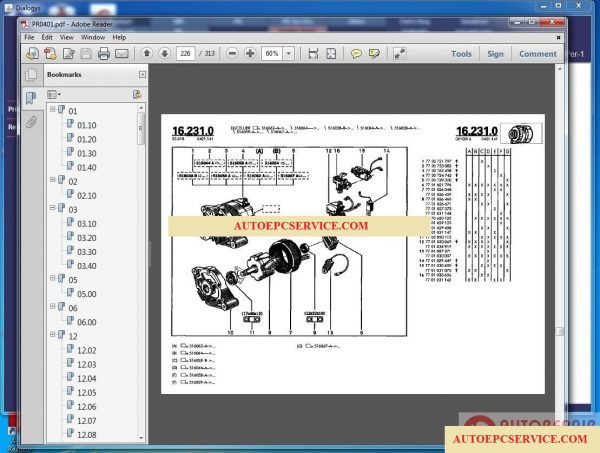The image size is (600, 453).
Task: Collapse bookmark group 01
Action: click(53, 109)
